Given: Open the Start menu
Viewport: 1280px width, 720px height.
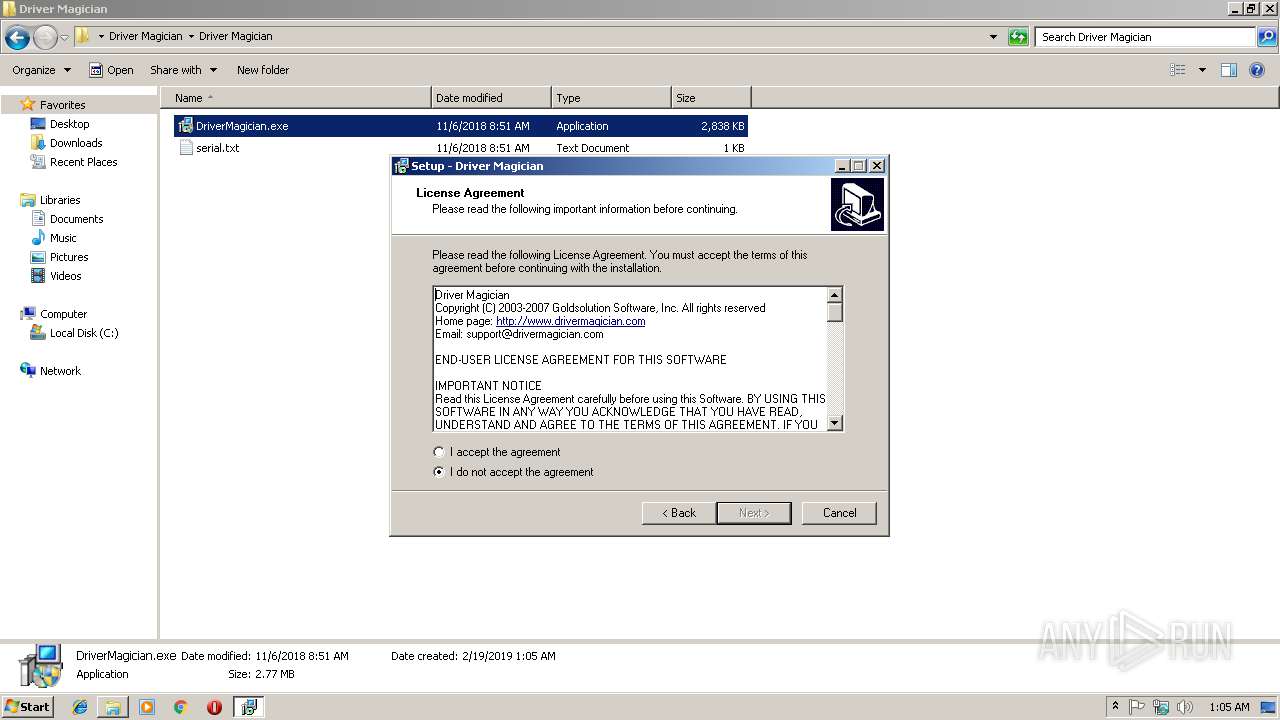Looking at the screenshot, I should (28, 707).
